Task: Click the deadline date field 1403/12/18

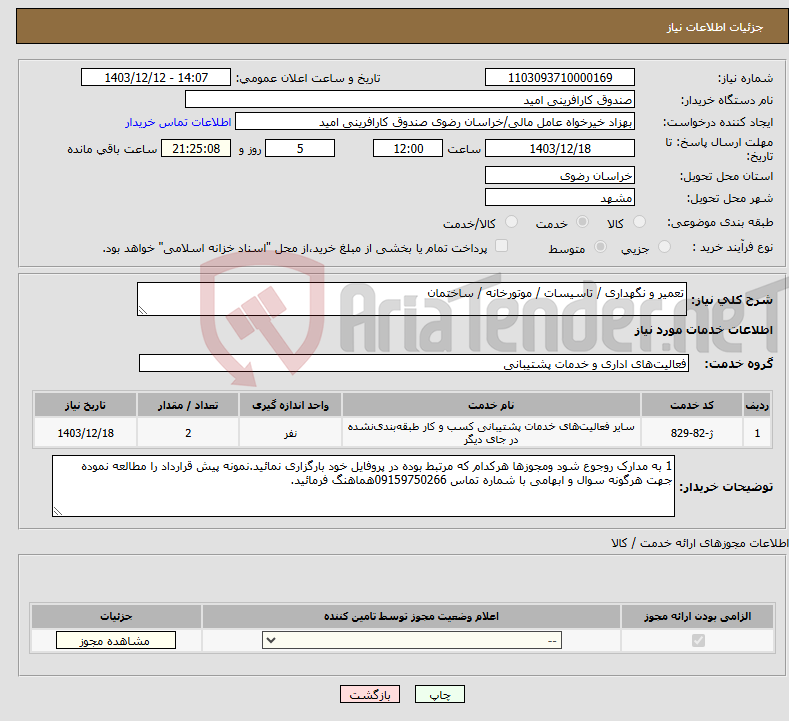Action: tap(560, 148)
